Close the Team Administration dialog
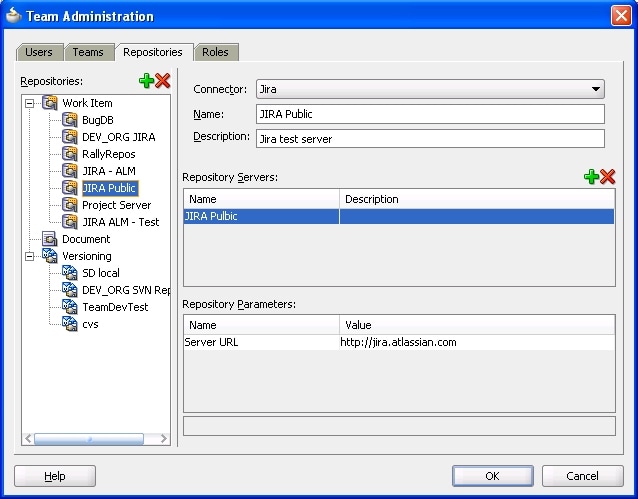Screen dimensions: 638x499 tap(621, 16)
